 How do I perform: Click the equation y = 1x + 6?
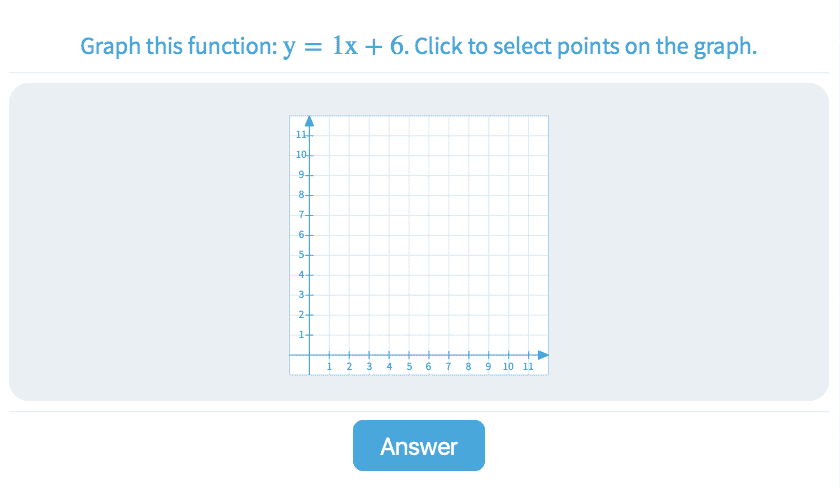tap(345, 47)
